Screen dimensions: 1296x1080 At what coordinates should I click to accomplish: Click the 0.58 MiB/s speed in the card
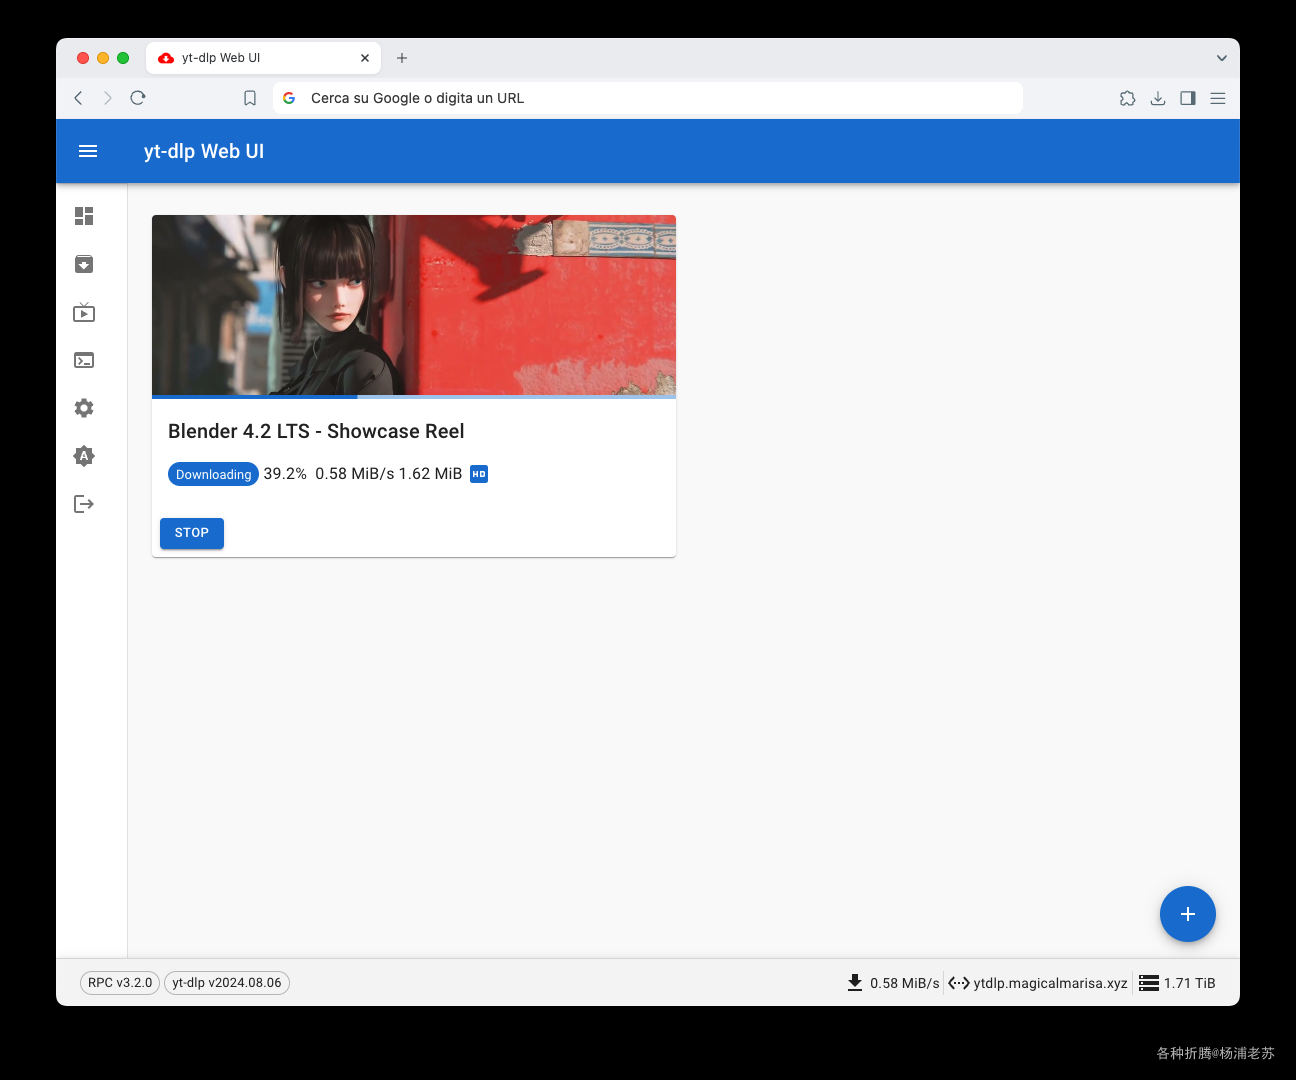point(355,474)
